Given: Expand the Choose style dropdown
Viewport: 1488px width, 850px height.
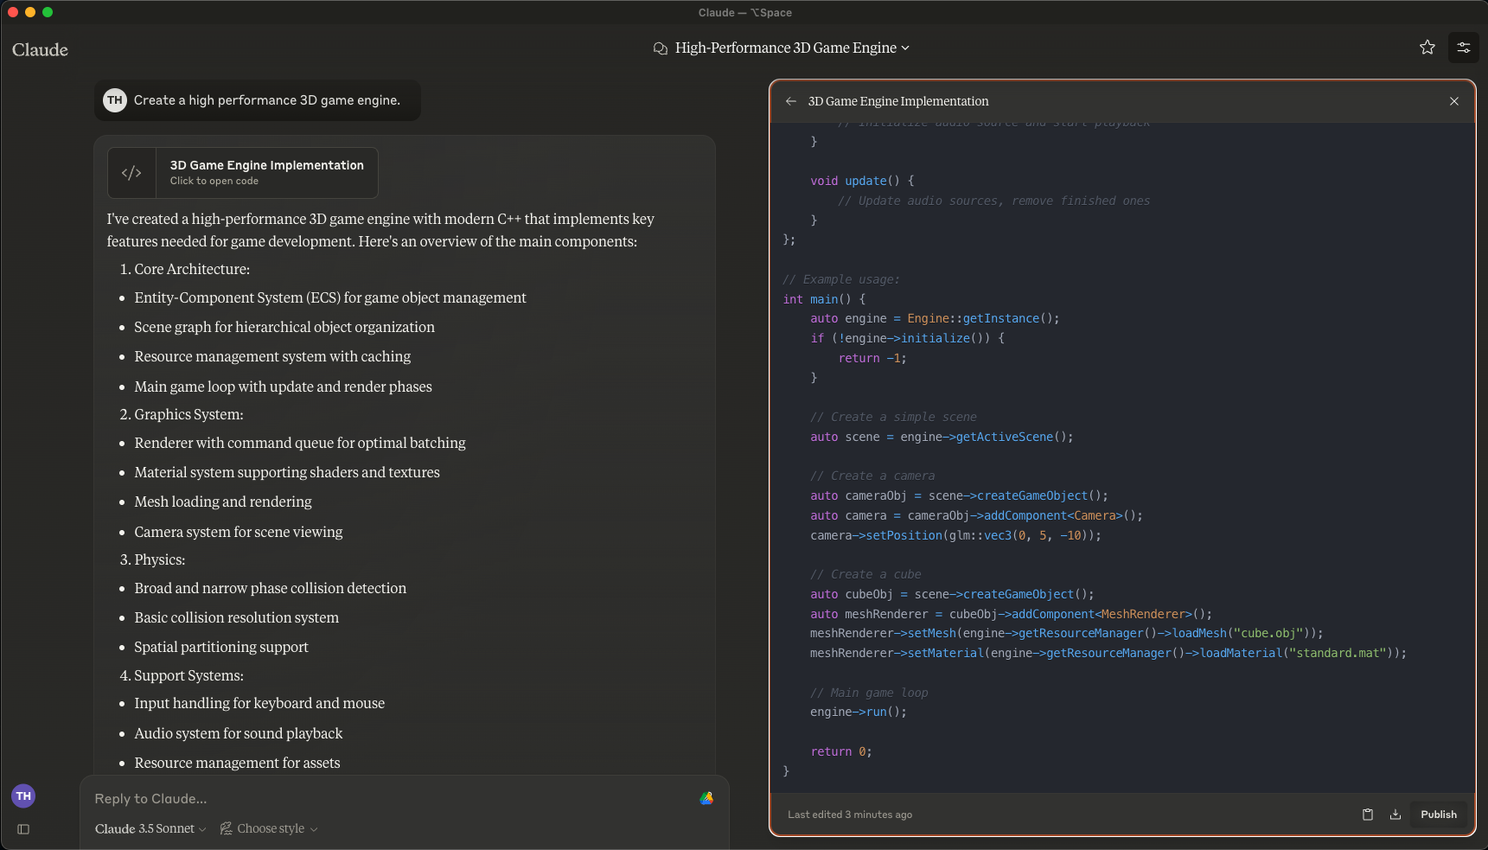Looking at the screenshot, I should (x=269, y=828).
